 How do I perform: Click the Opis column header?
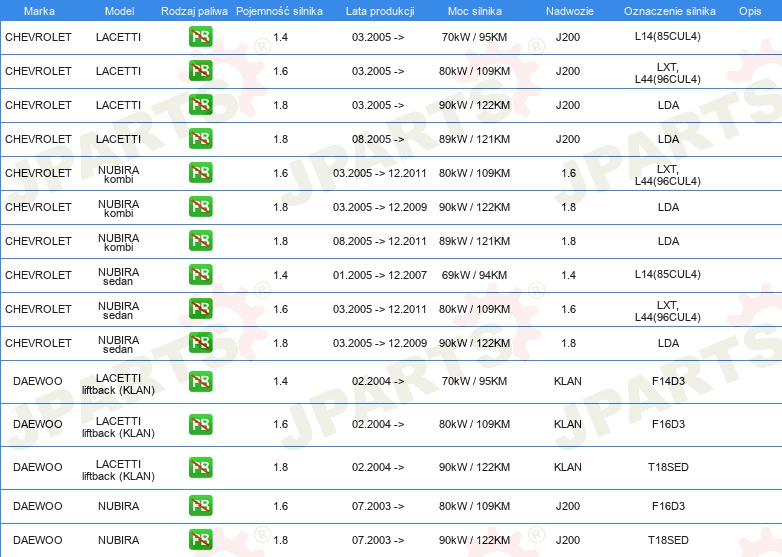click(x=750, y=11)
